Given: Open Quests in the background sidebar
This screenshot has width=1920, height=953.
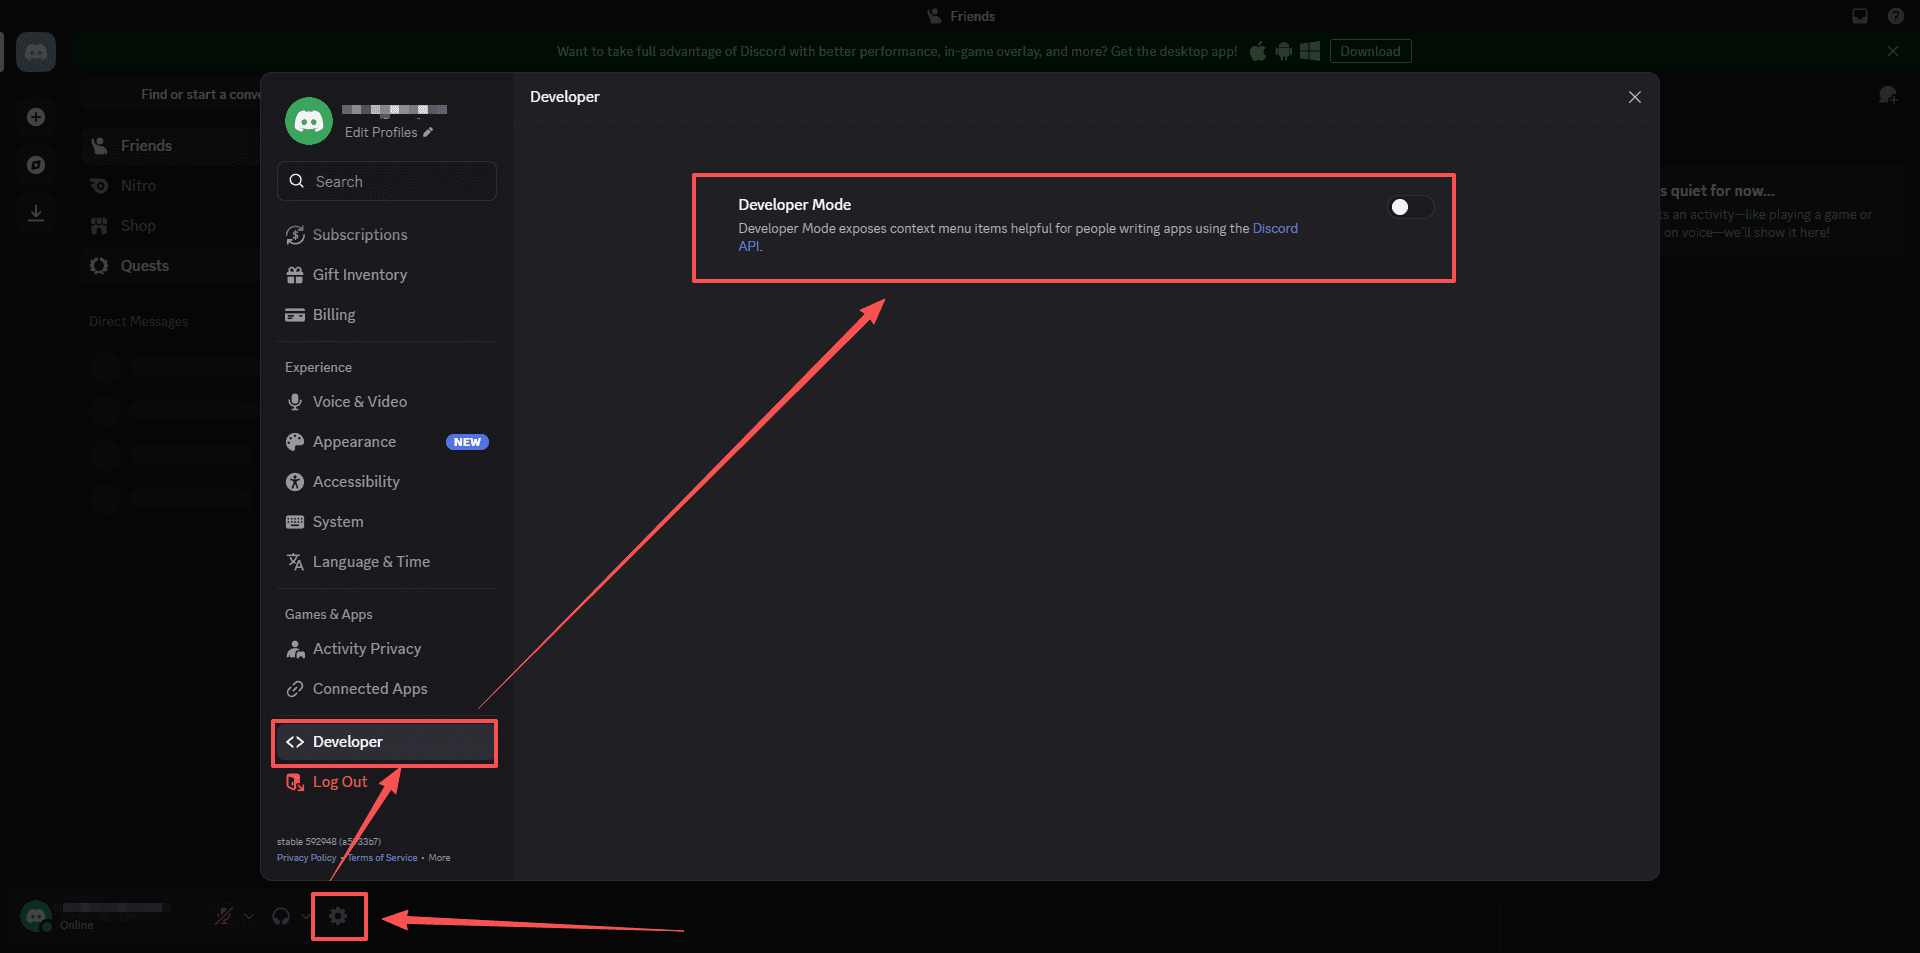Looking at the screenshot, I should pyautogui.click(x=171, y=266).
